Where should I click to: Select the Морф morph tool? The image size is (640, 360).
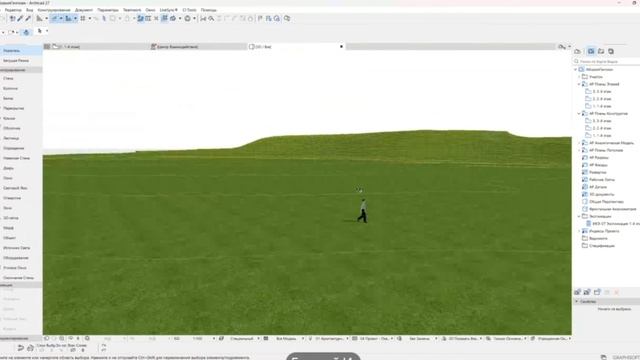(x=20, y=228)
